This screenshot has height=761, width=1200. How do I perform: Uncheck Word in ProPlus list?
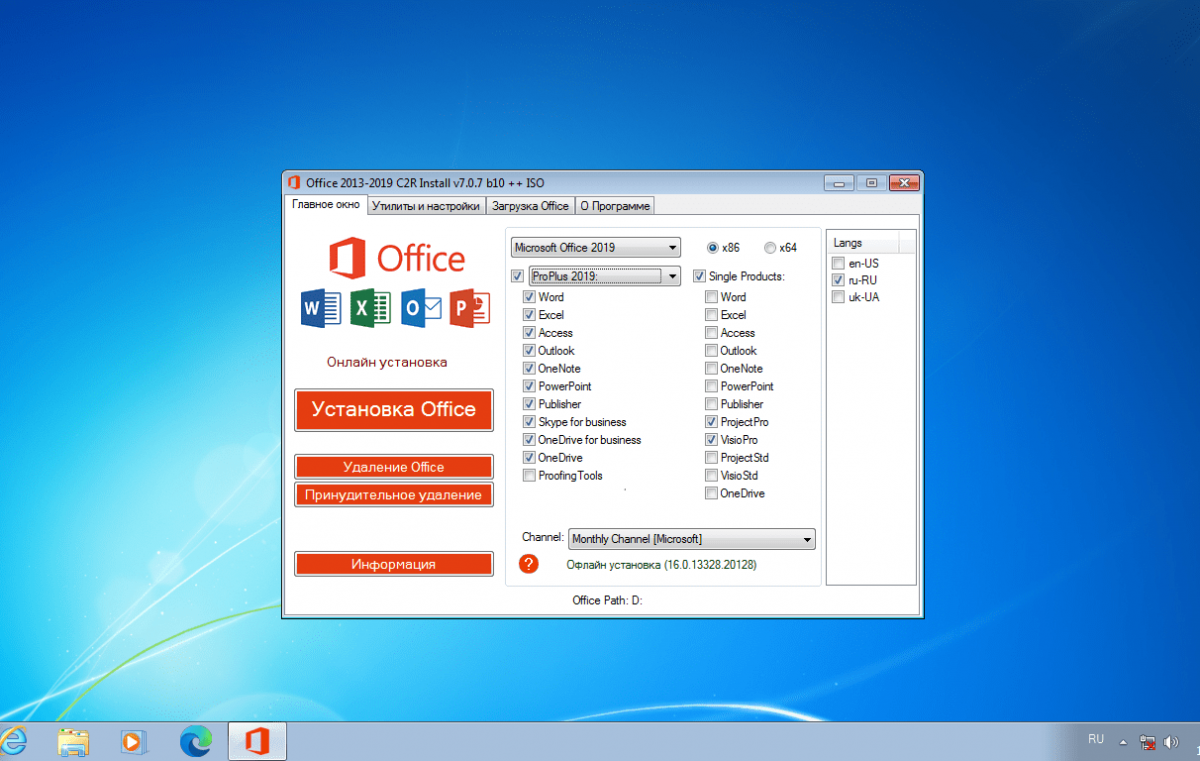tap(529, 297)
